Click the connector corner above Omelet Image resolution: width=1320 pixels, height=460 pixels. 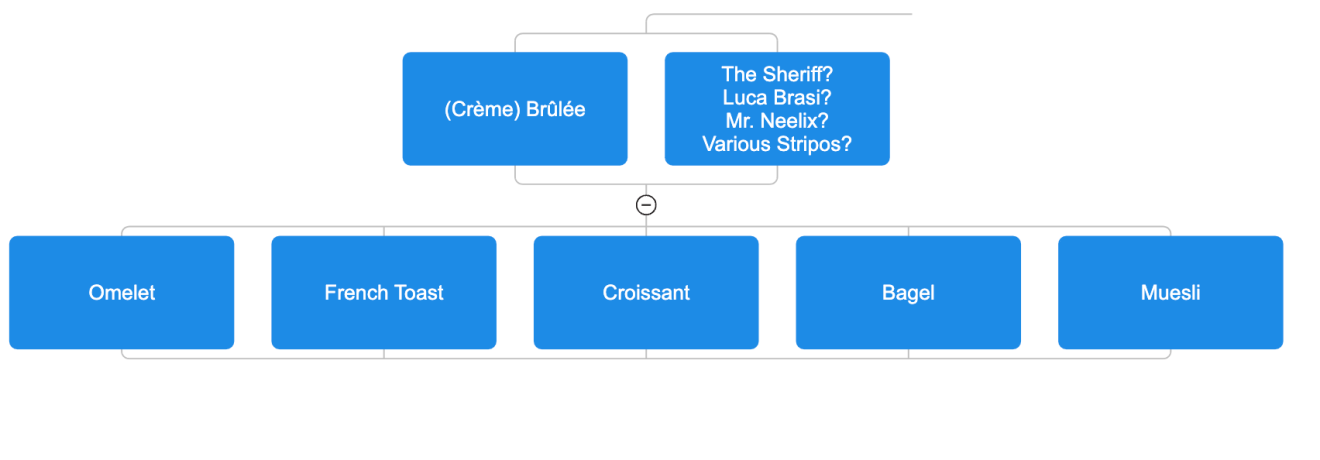[x=124, y=229]
